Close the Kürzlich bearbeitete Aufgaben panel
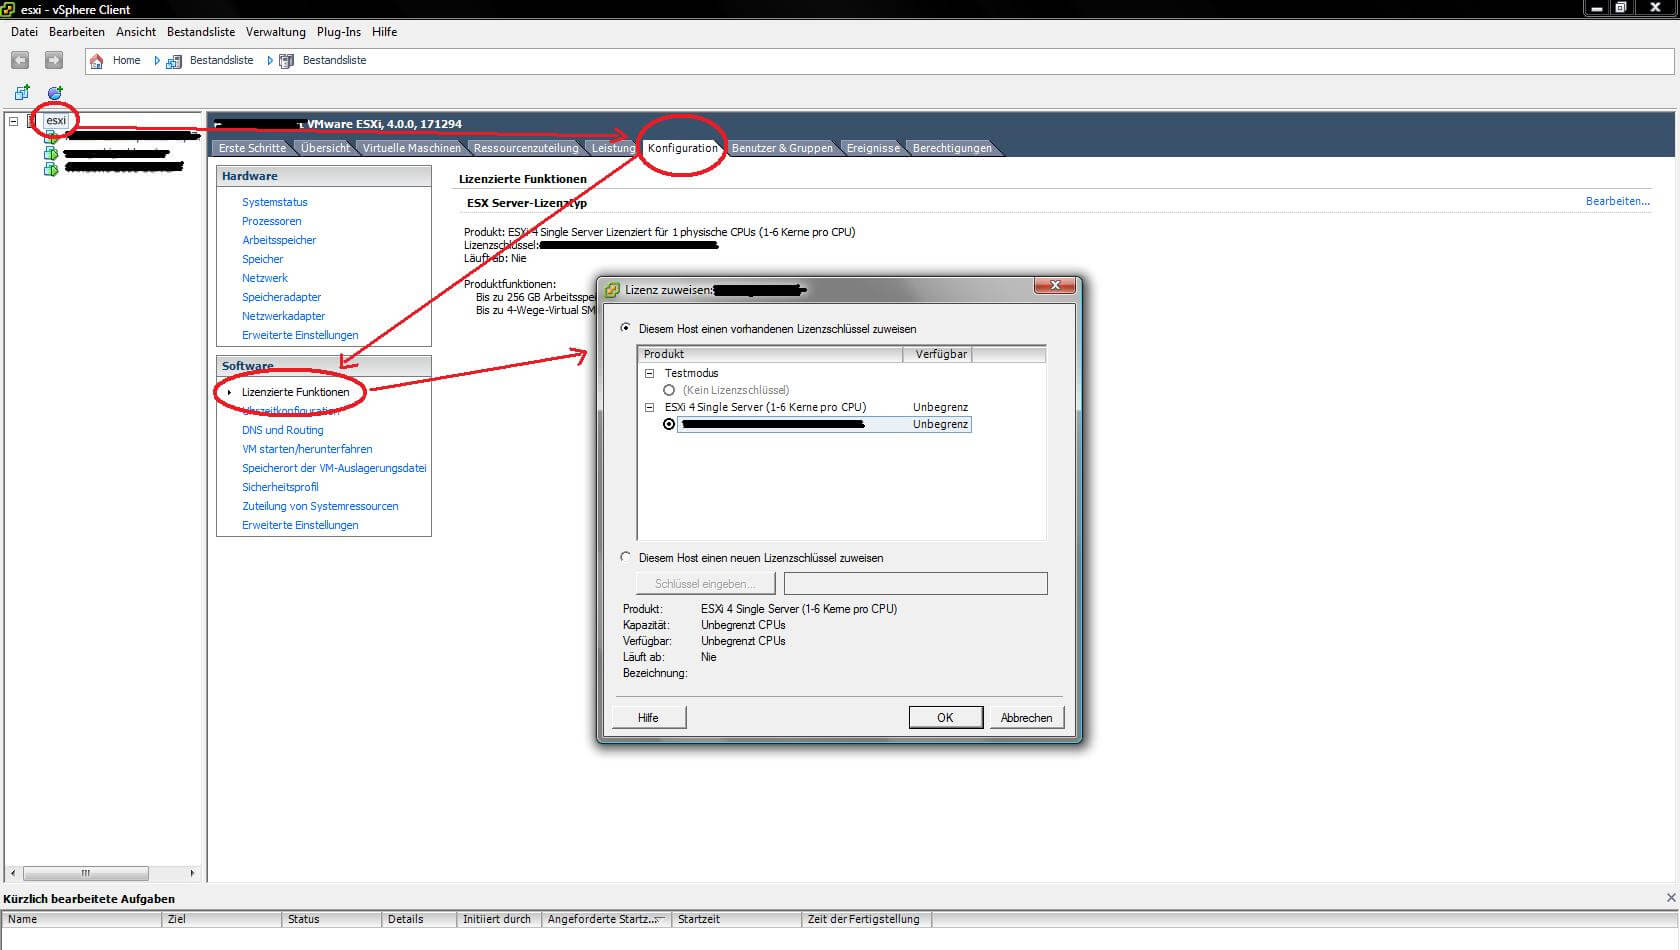The width and height of the screenshot is (1680, 950). 1671,898
